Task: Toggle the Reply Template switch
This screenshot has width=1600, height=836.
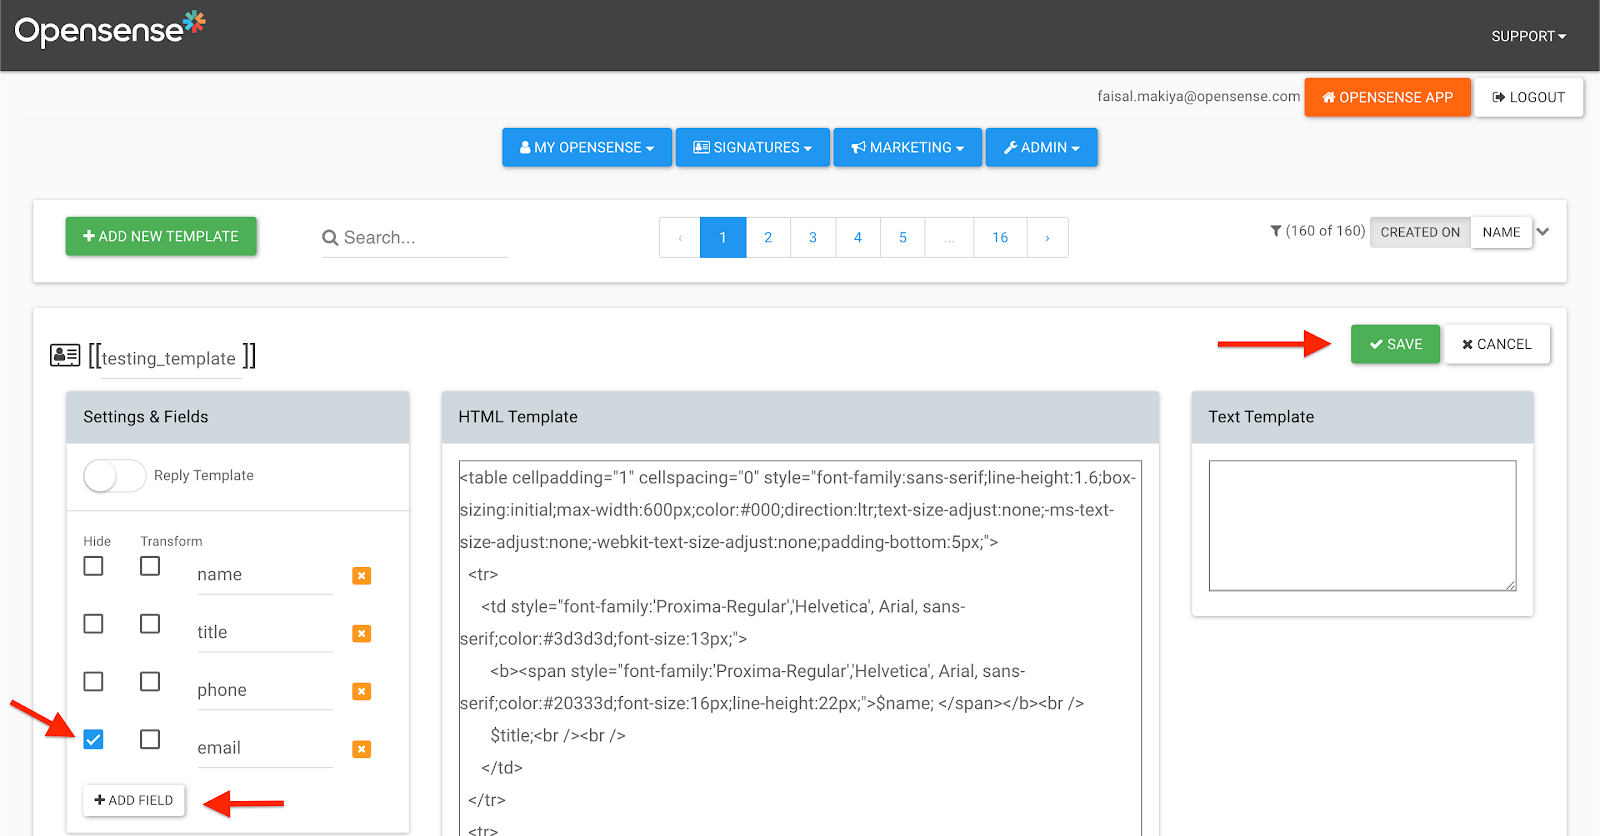Action: tap(114, 476)
